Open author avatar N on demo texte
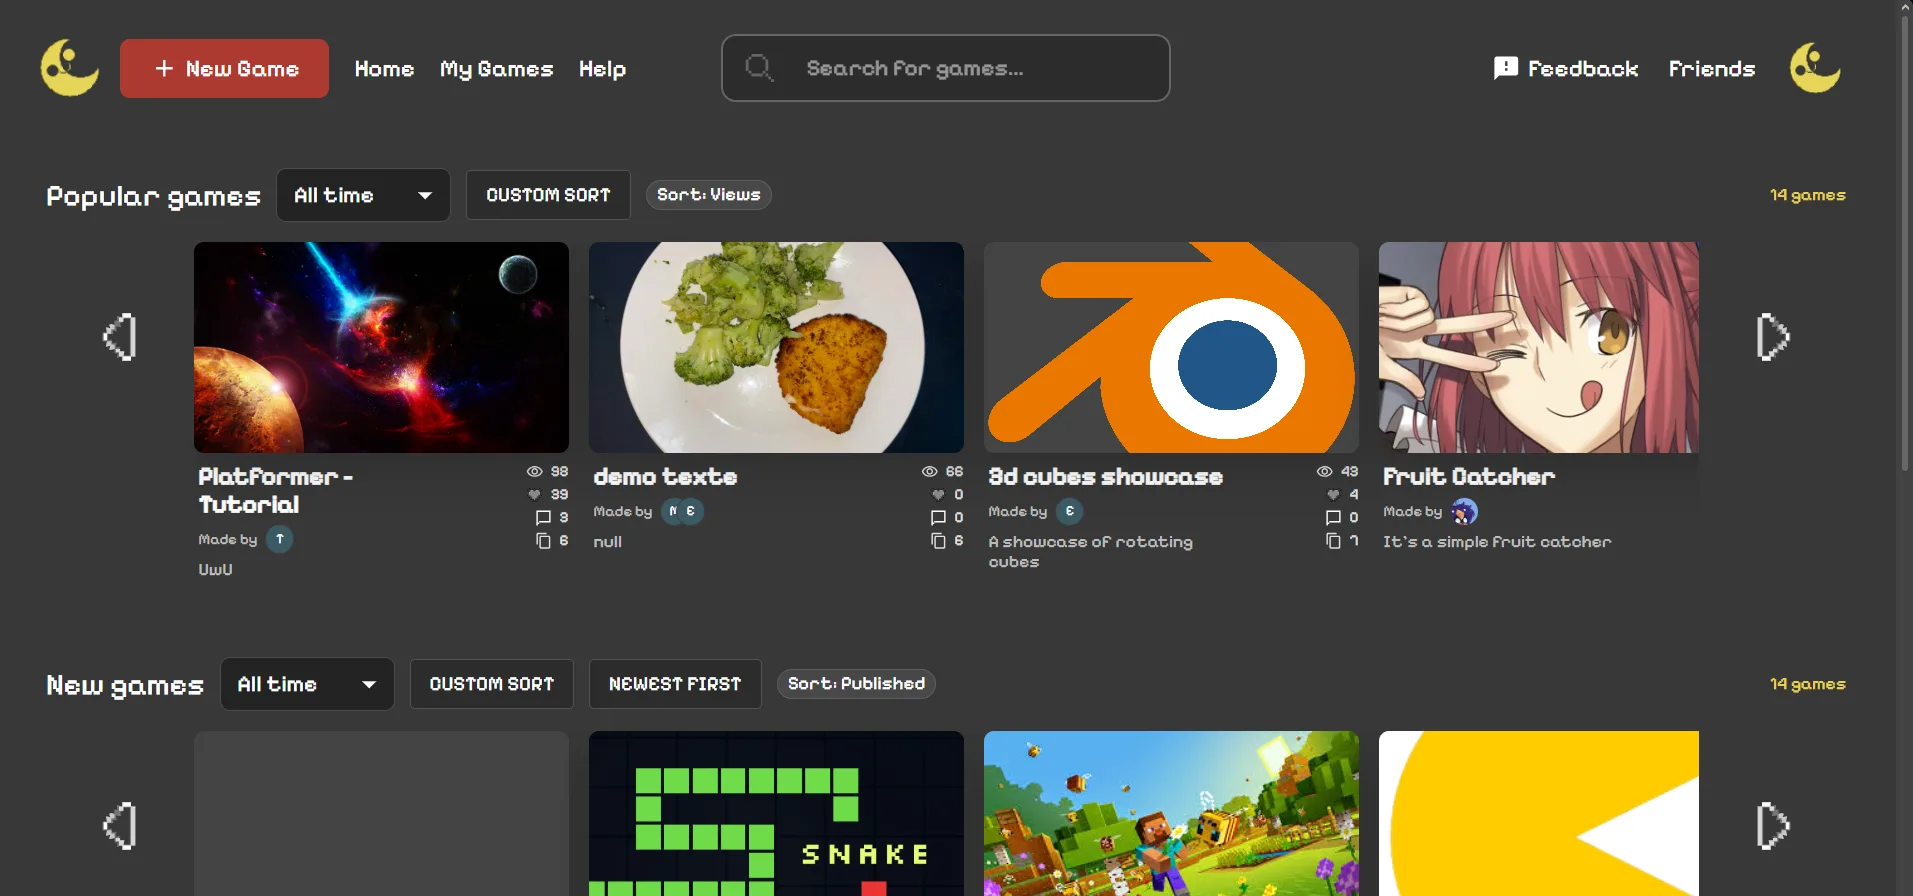This screenshot has height=896, width=1913. point(673,511)
